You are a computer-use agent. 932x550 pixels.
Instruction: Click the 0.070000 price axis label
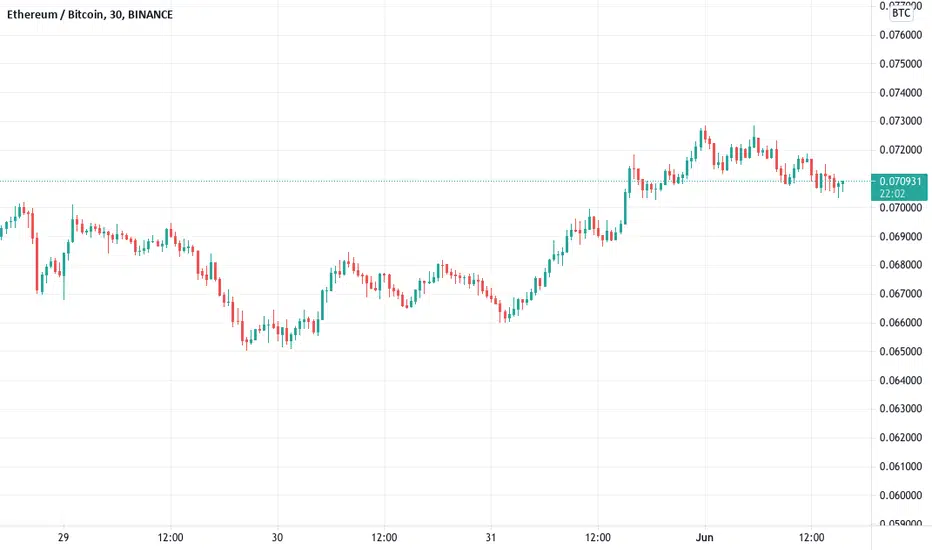[x=900, y=208]
